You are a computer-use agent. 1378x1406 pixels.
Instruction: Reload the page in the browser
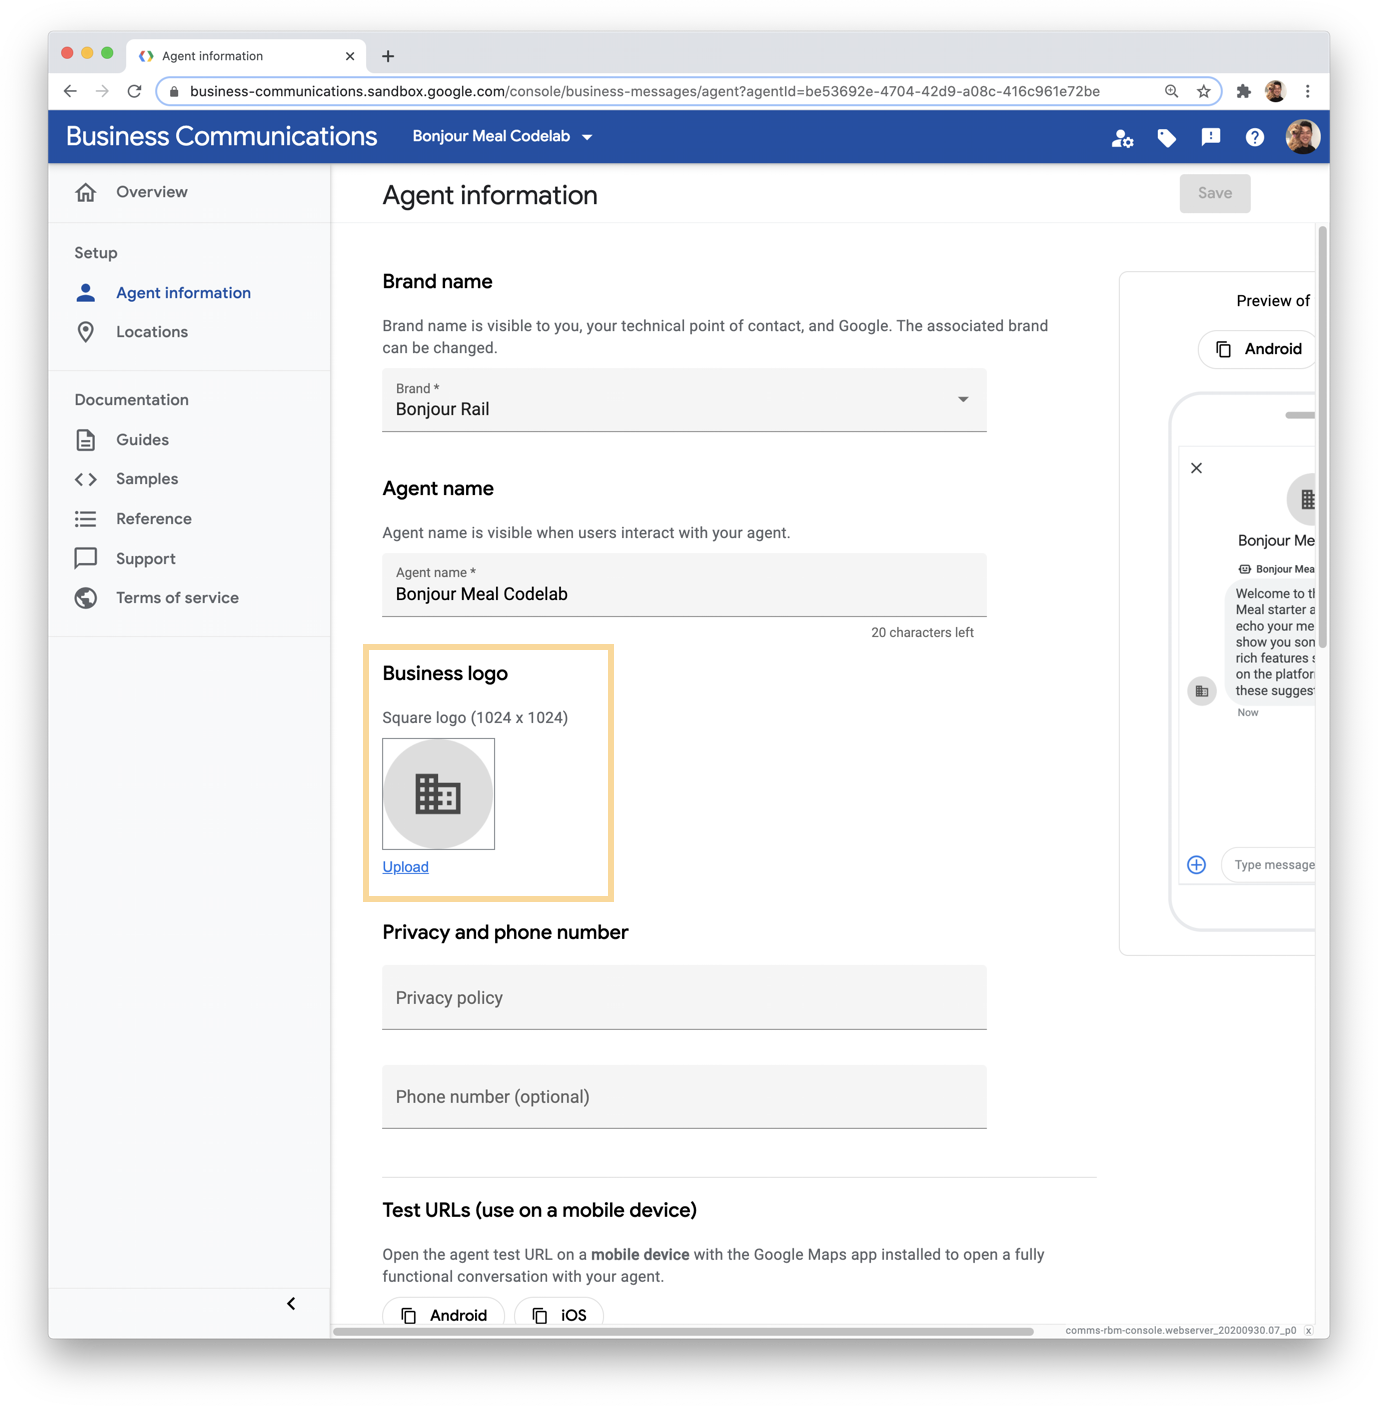pos(134,91)
